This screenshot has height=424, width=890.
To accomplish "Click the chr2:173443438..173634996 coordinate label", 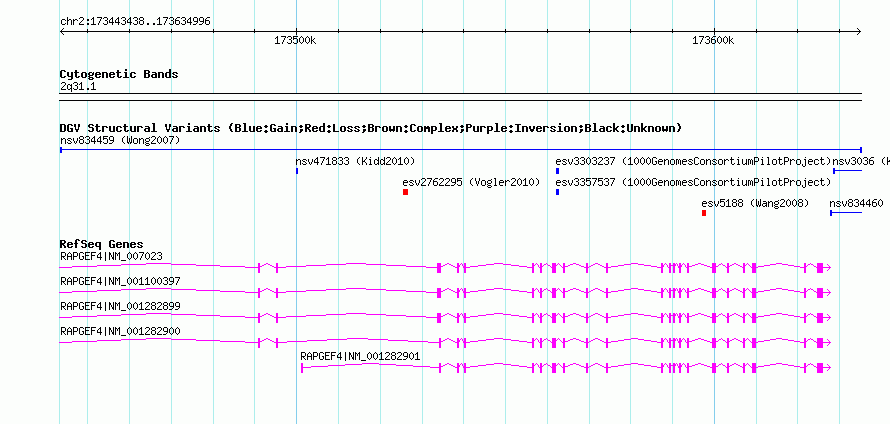I will [x=135, y=22].
